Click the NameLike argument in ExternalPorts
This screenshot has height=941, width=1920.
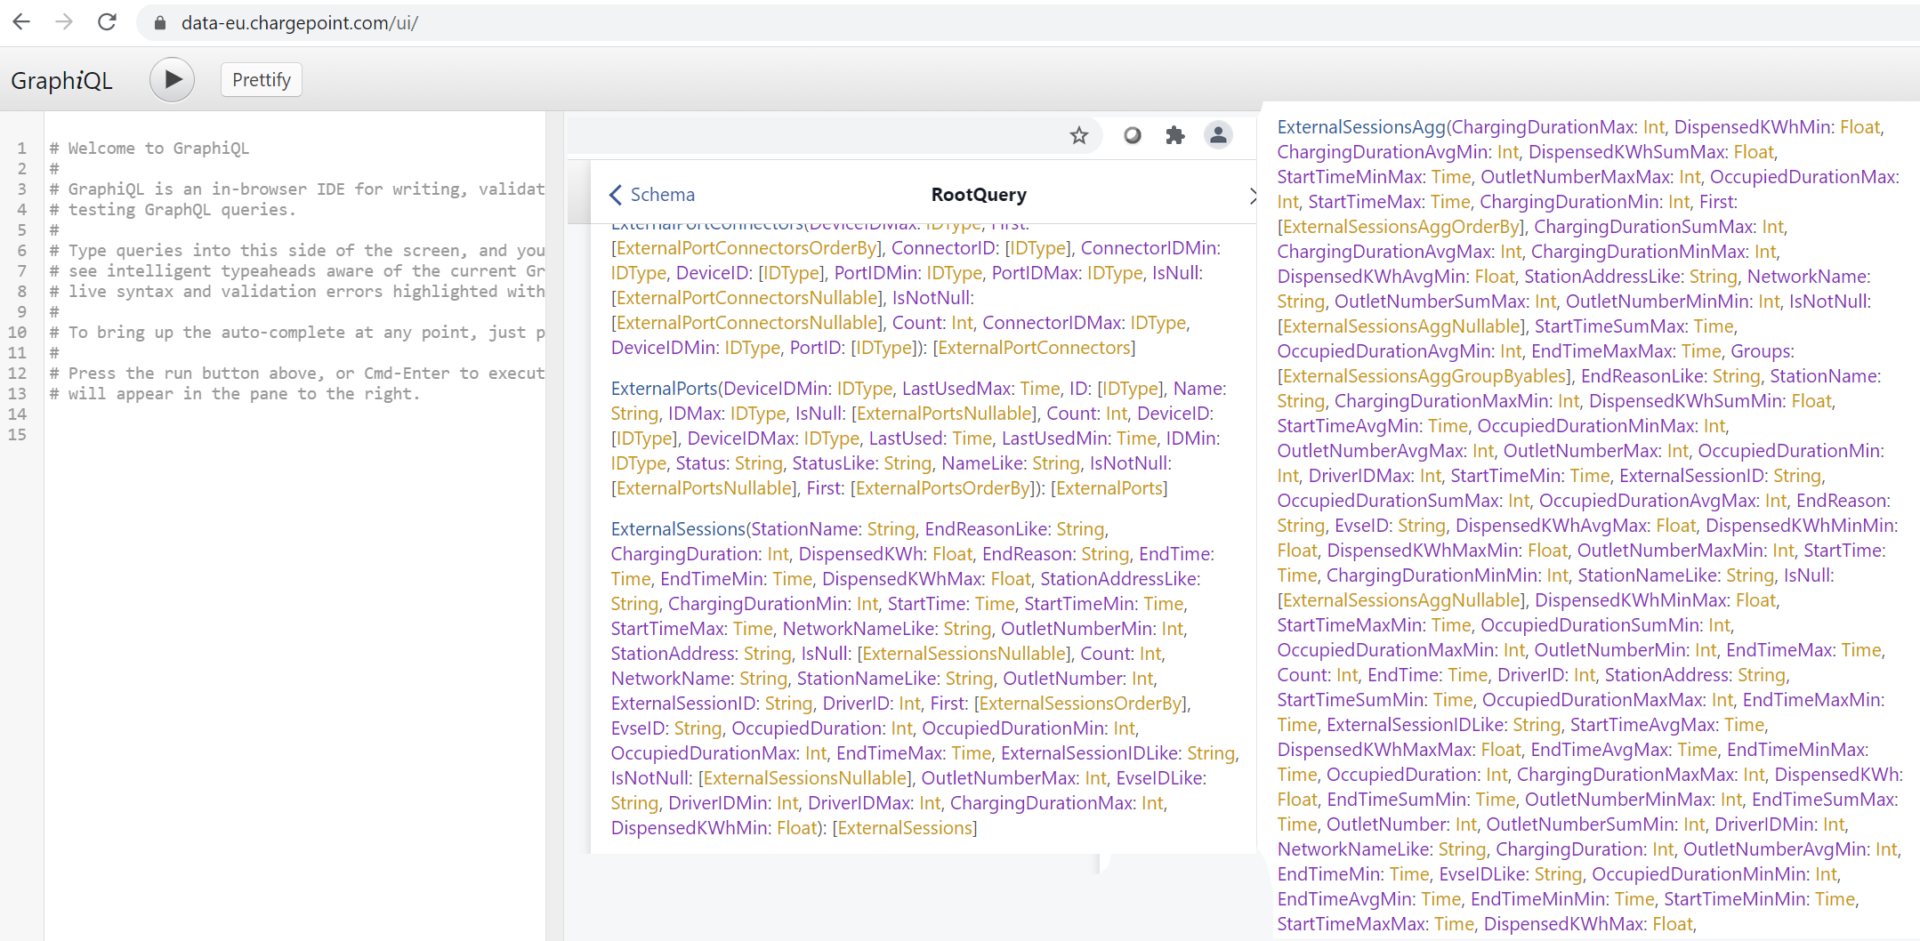(983, 463)
